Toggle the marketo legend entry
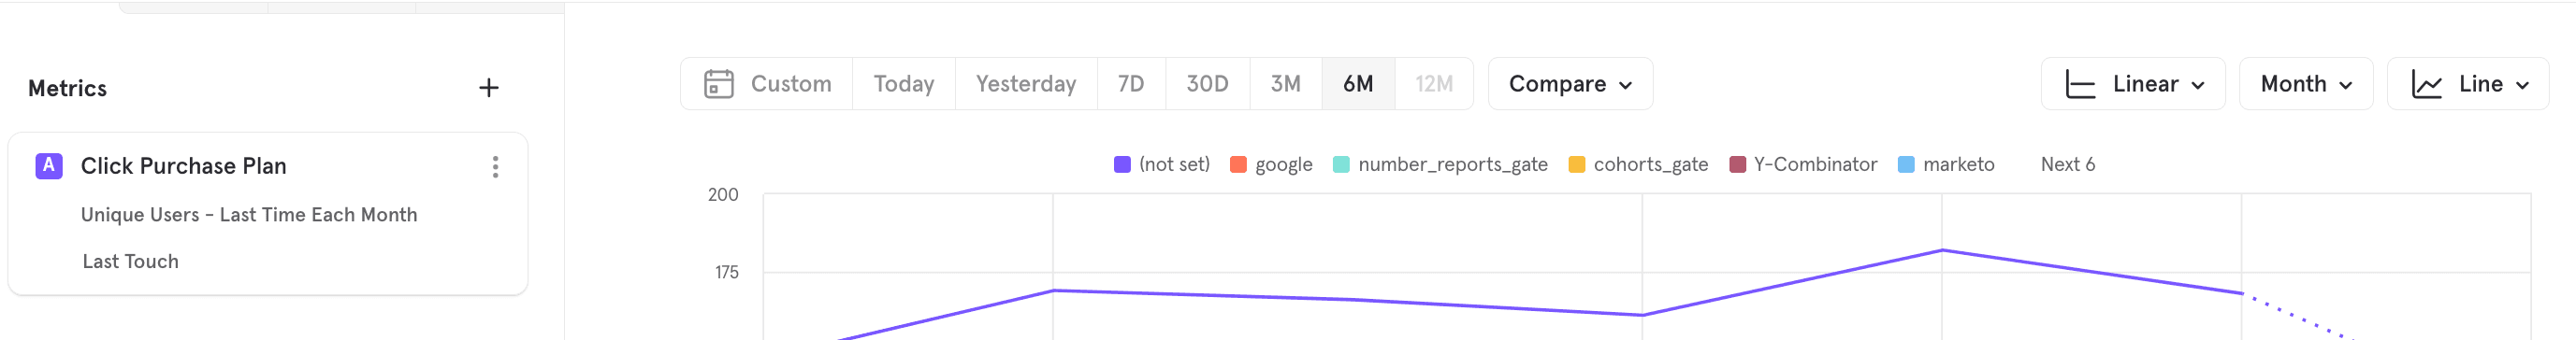 [1945, 165]
